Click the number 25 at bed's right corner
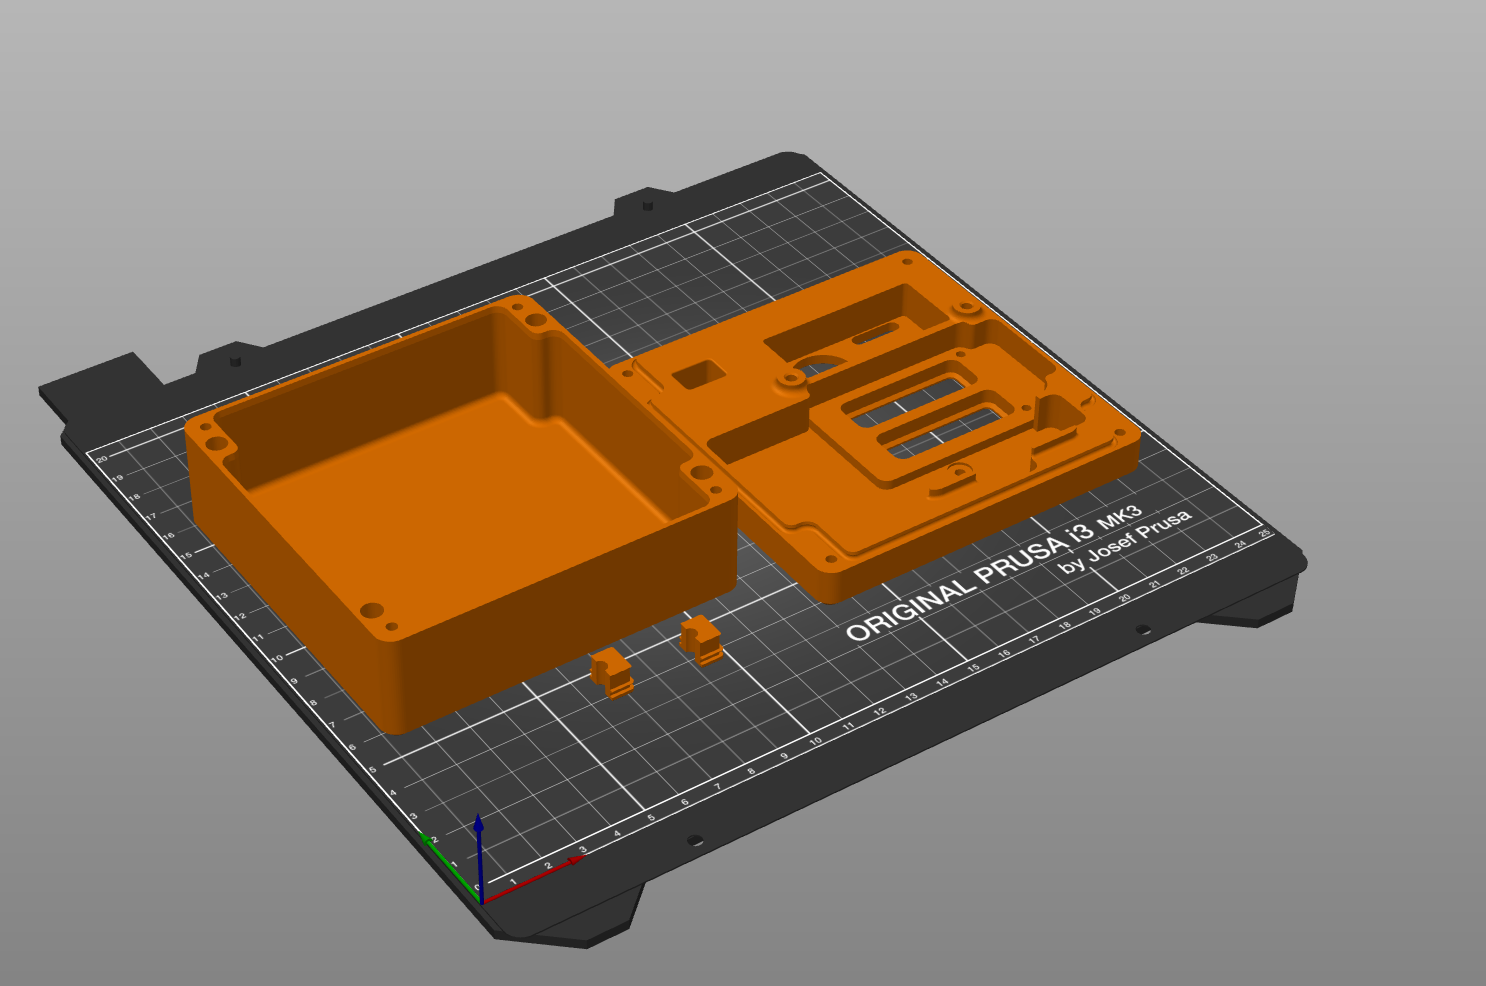The image size is (1486, 986). click(x=1264, y=534)
